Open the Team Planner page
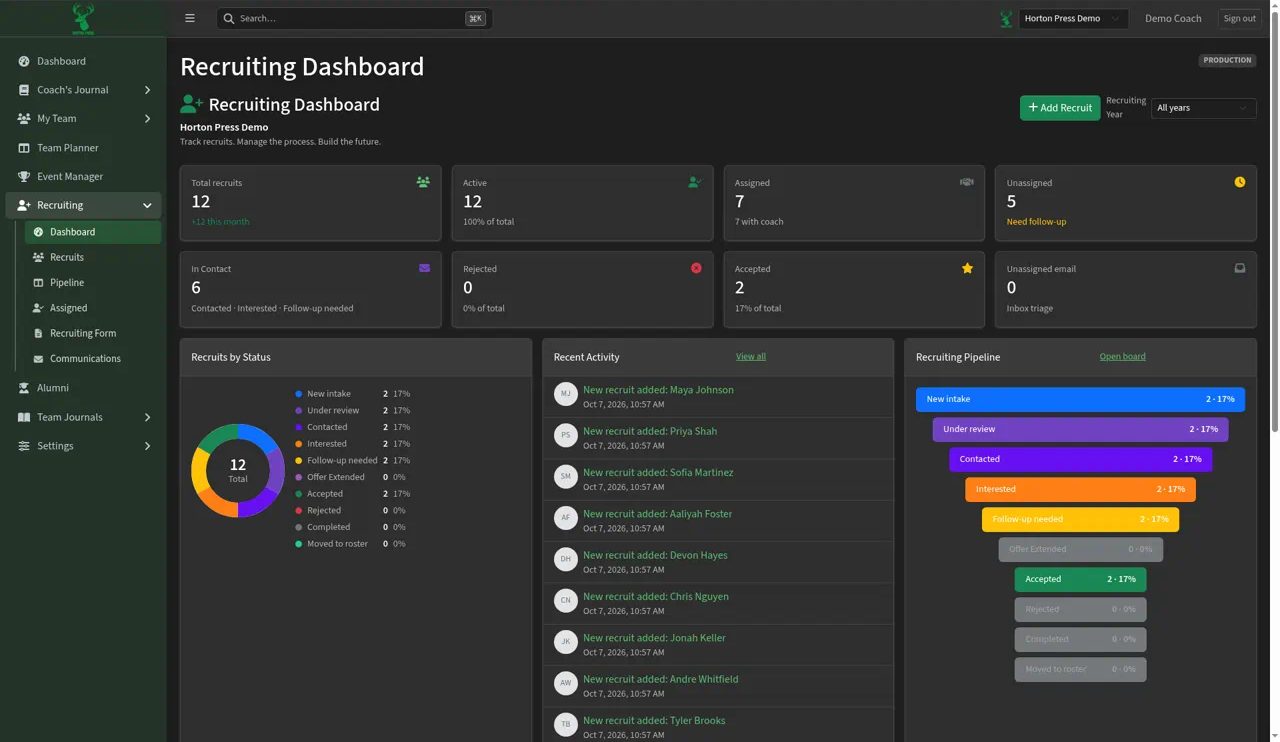Image resolution: width=1280 pixels, height=742 pixels. point(83,148)
